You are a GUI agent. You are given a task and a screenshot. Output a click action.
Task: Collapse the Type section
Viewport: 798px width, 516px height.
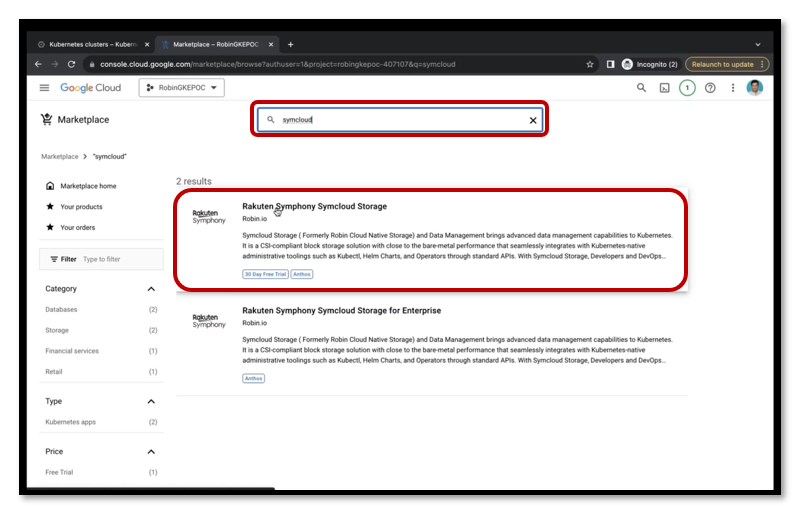click(151, 402)
